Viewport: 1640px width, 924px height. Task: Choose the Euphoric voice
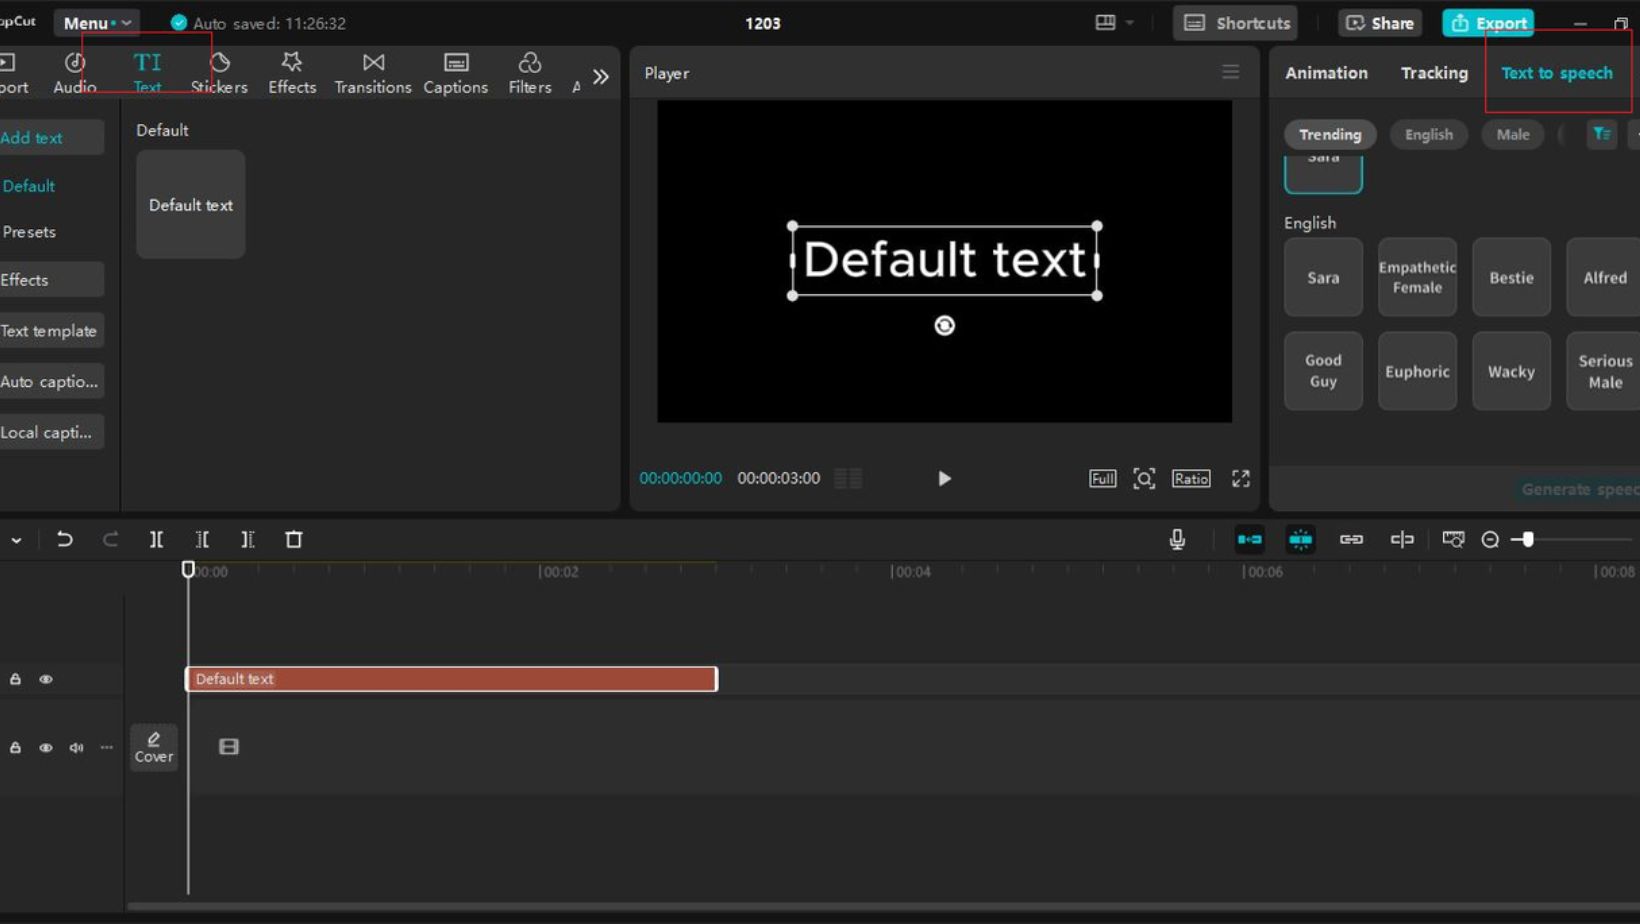click(1417, 371)
